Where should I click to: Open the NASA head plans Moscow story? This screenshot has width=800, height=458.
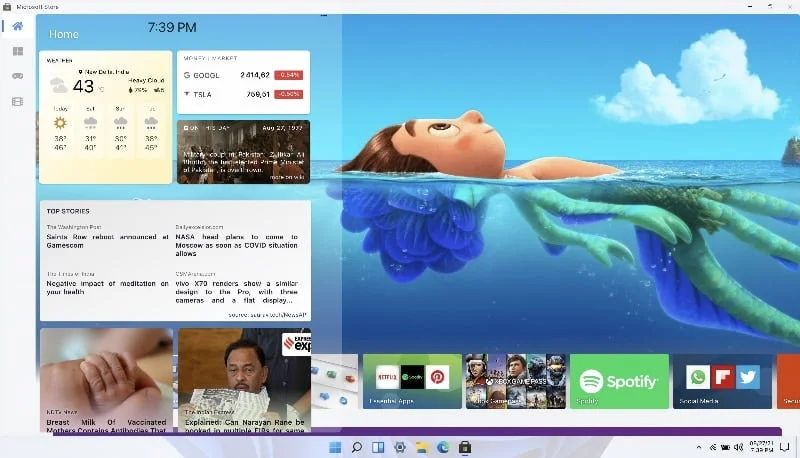click(236, 245)
